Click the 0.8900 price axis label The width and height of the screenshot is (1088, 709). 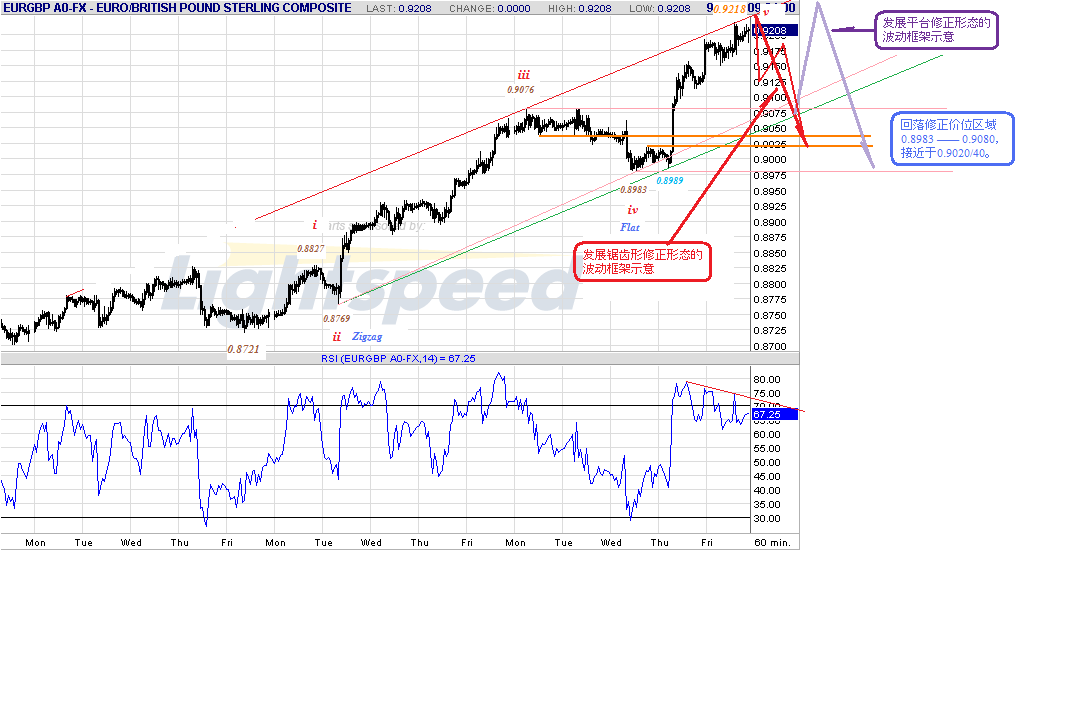pyautogui.click(x=770, y=223)
